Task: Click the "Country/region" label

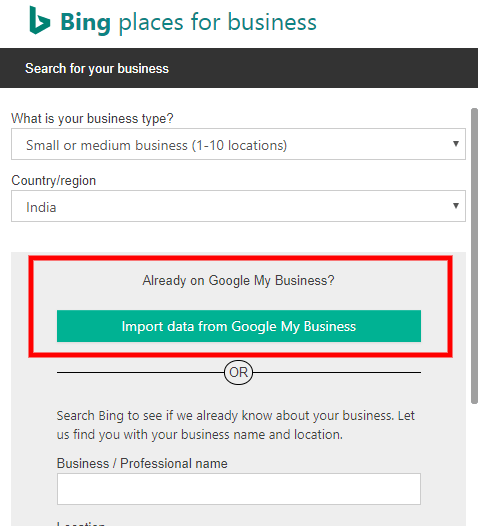Action: (x=53, y=181)
